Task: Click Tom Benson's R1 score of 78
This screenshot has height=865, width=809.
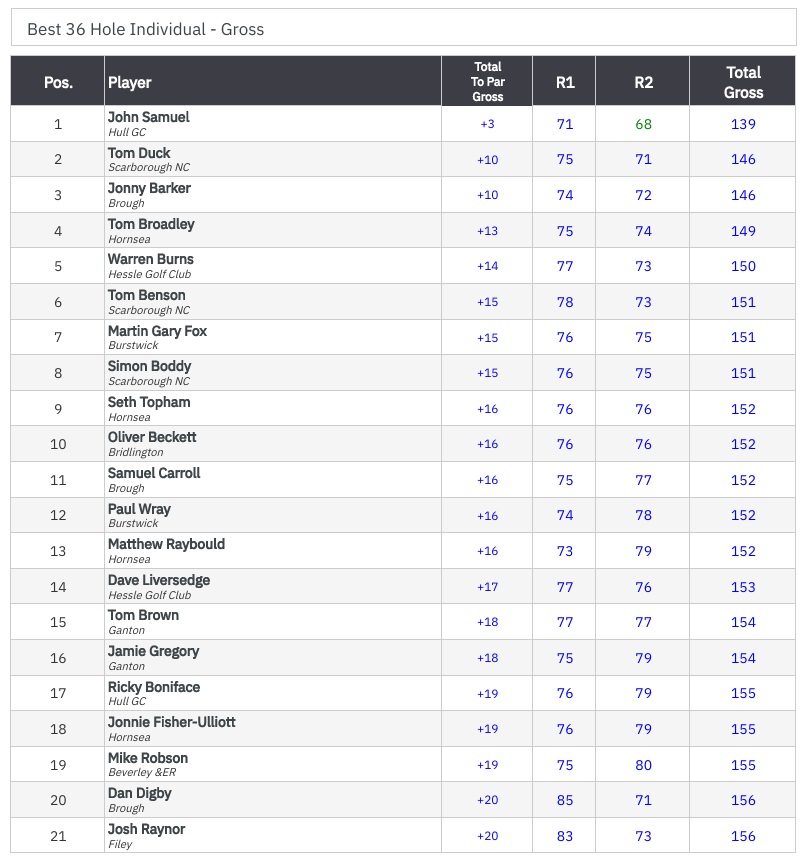Action: click(x=565, y=302)
